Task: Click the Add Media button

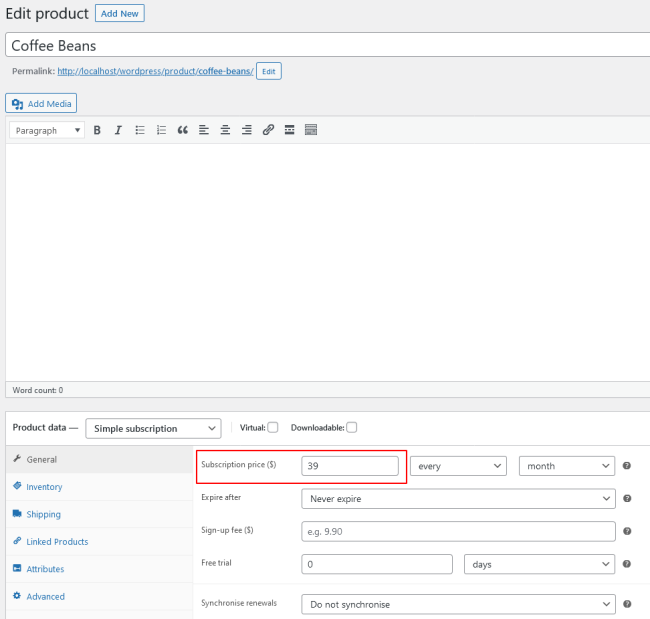Action: 41,103
